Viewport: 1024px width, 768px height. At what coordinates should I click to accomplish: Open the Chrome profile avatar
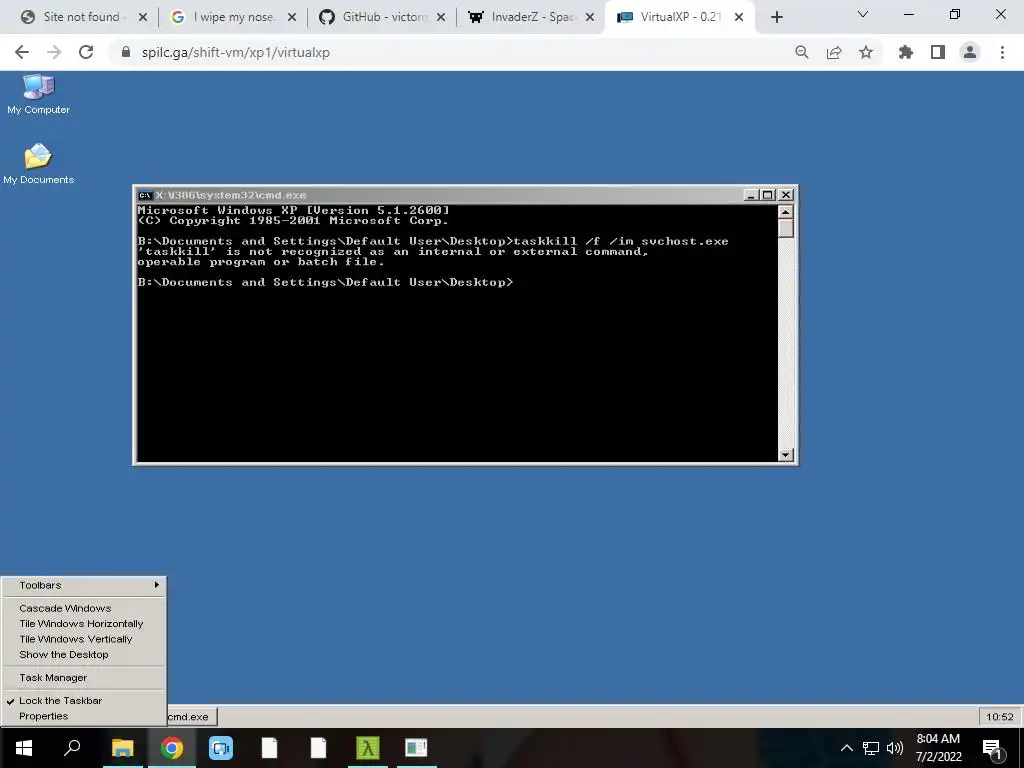[x=970, y=52]
